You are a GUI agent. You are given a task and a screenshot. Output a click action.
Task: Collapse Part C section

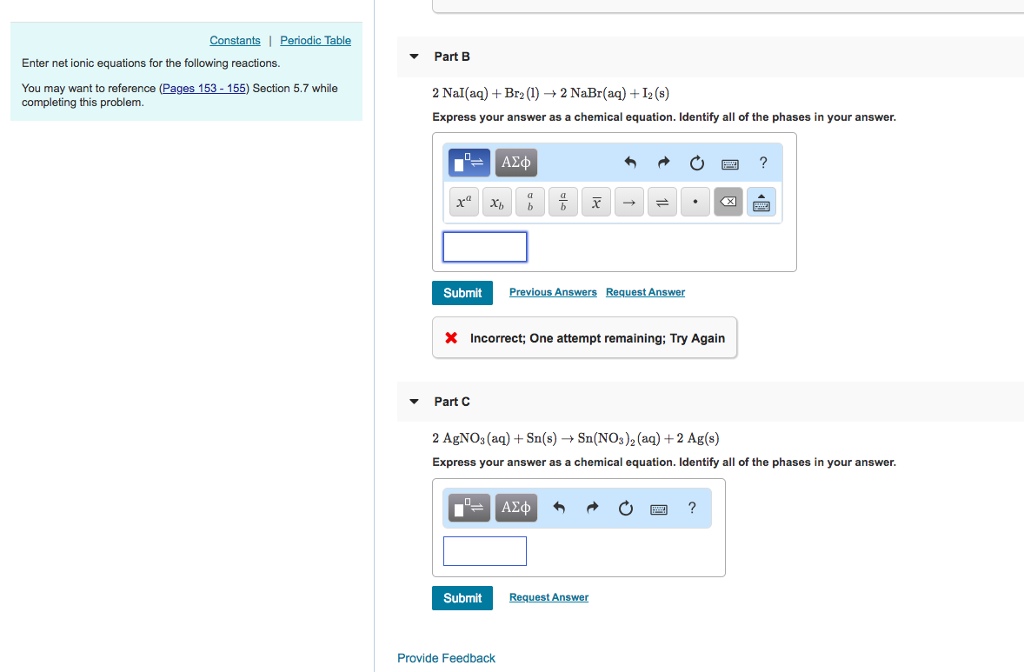[x=413, y=401]
